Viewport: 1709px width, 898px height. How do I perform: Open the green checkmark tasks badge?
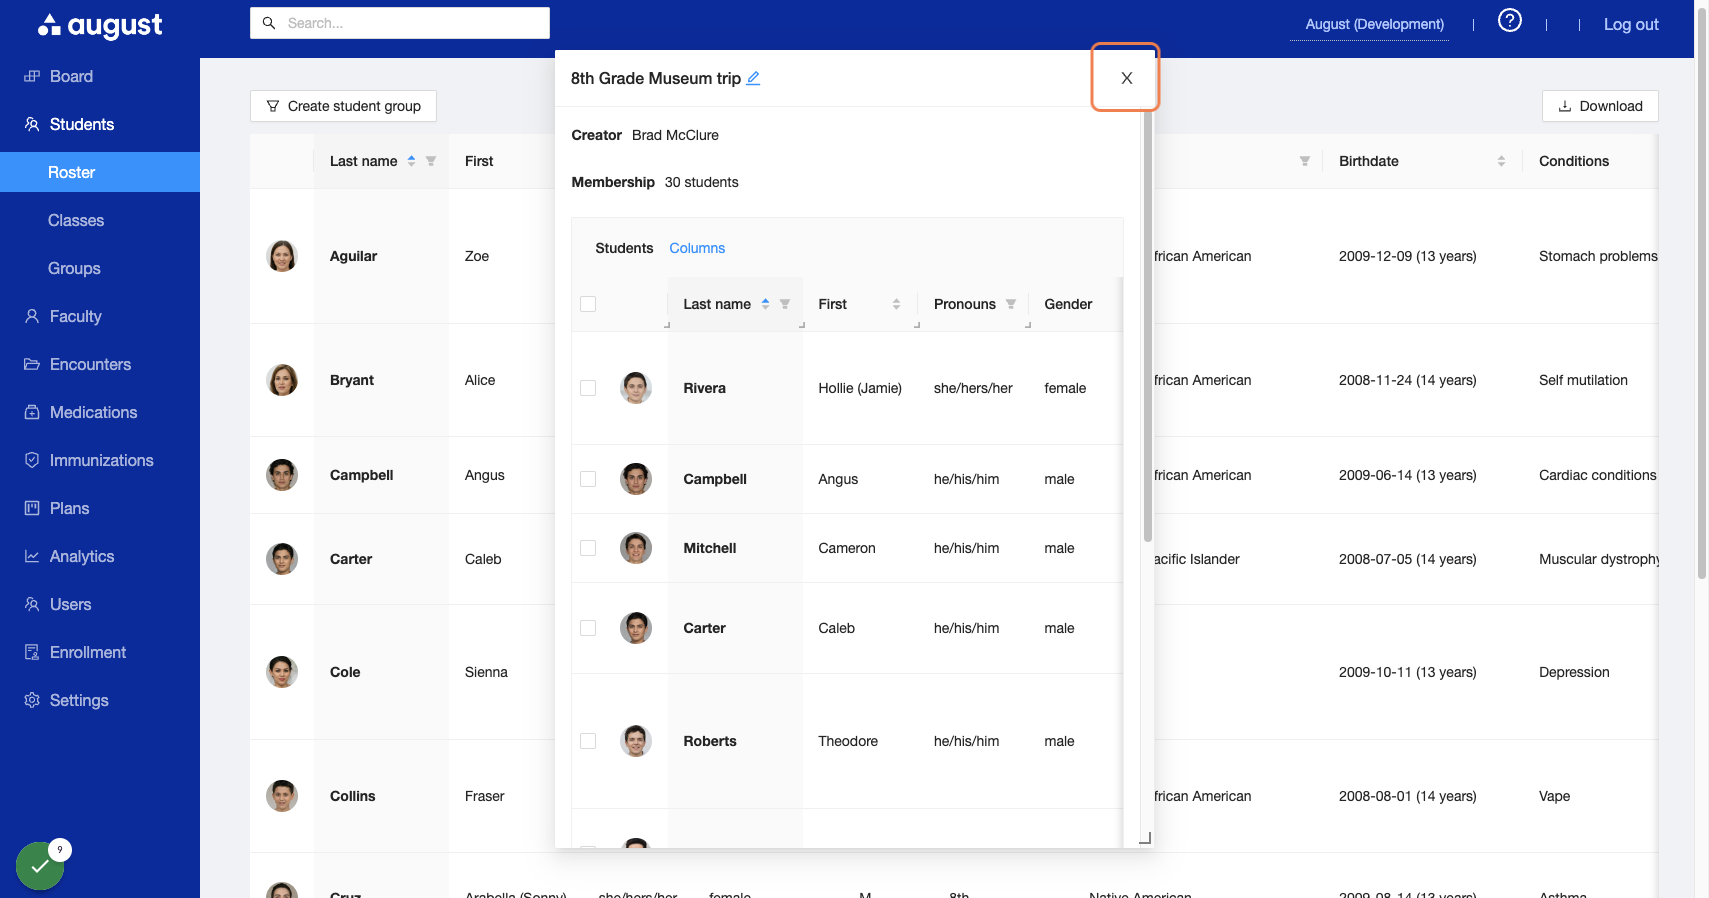click(x=40, y=866)
